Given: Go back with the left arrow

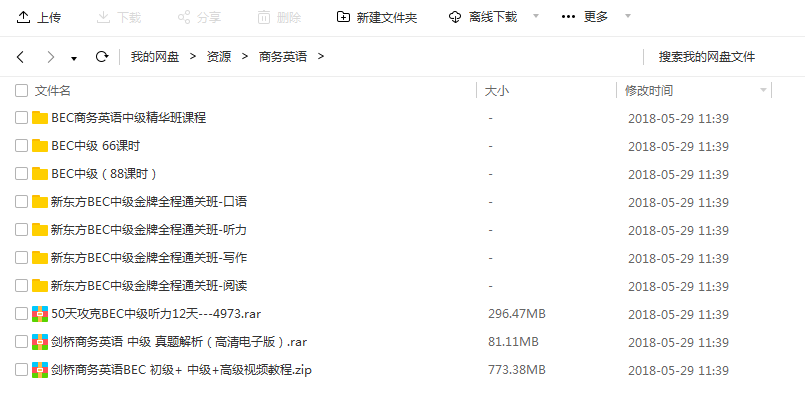Looking at the screenshot, I should (x=21, y=56).
